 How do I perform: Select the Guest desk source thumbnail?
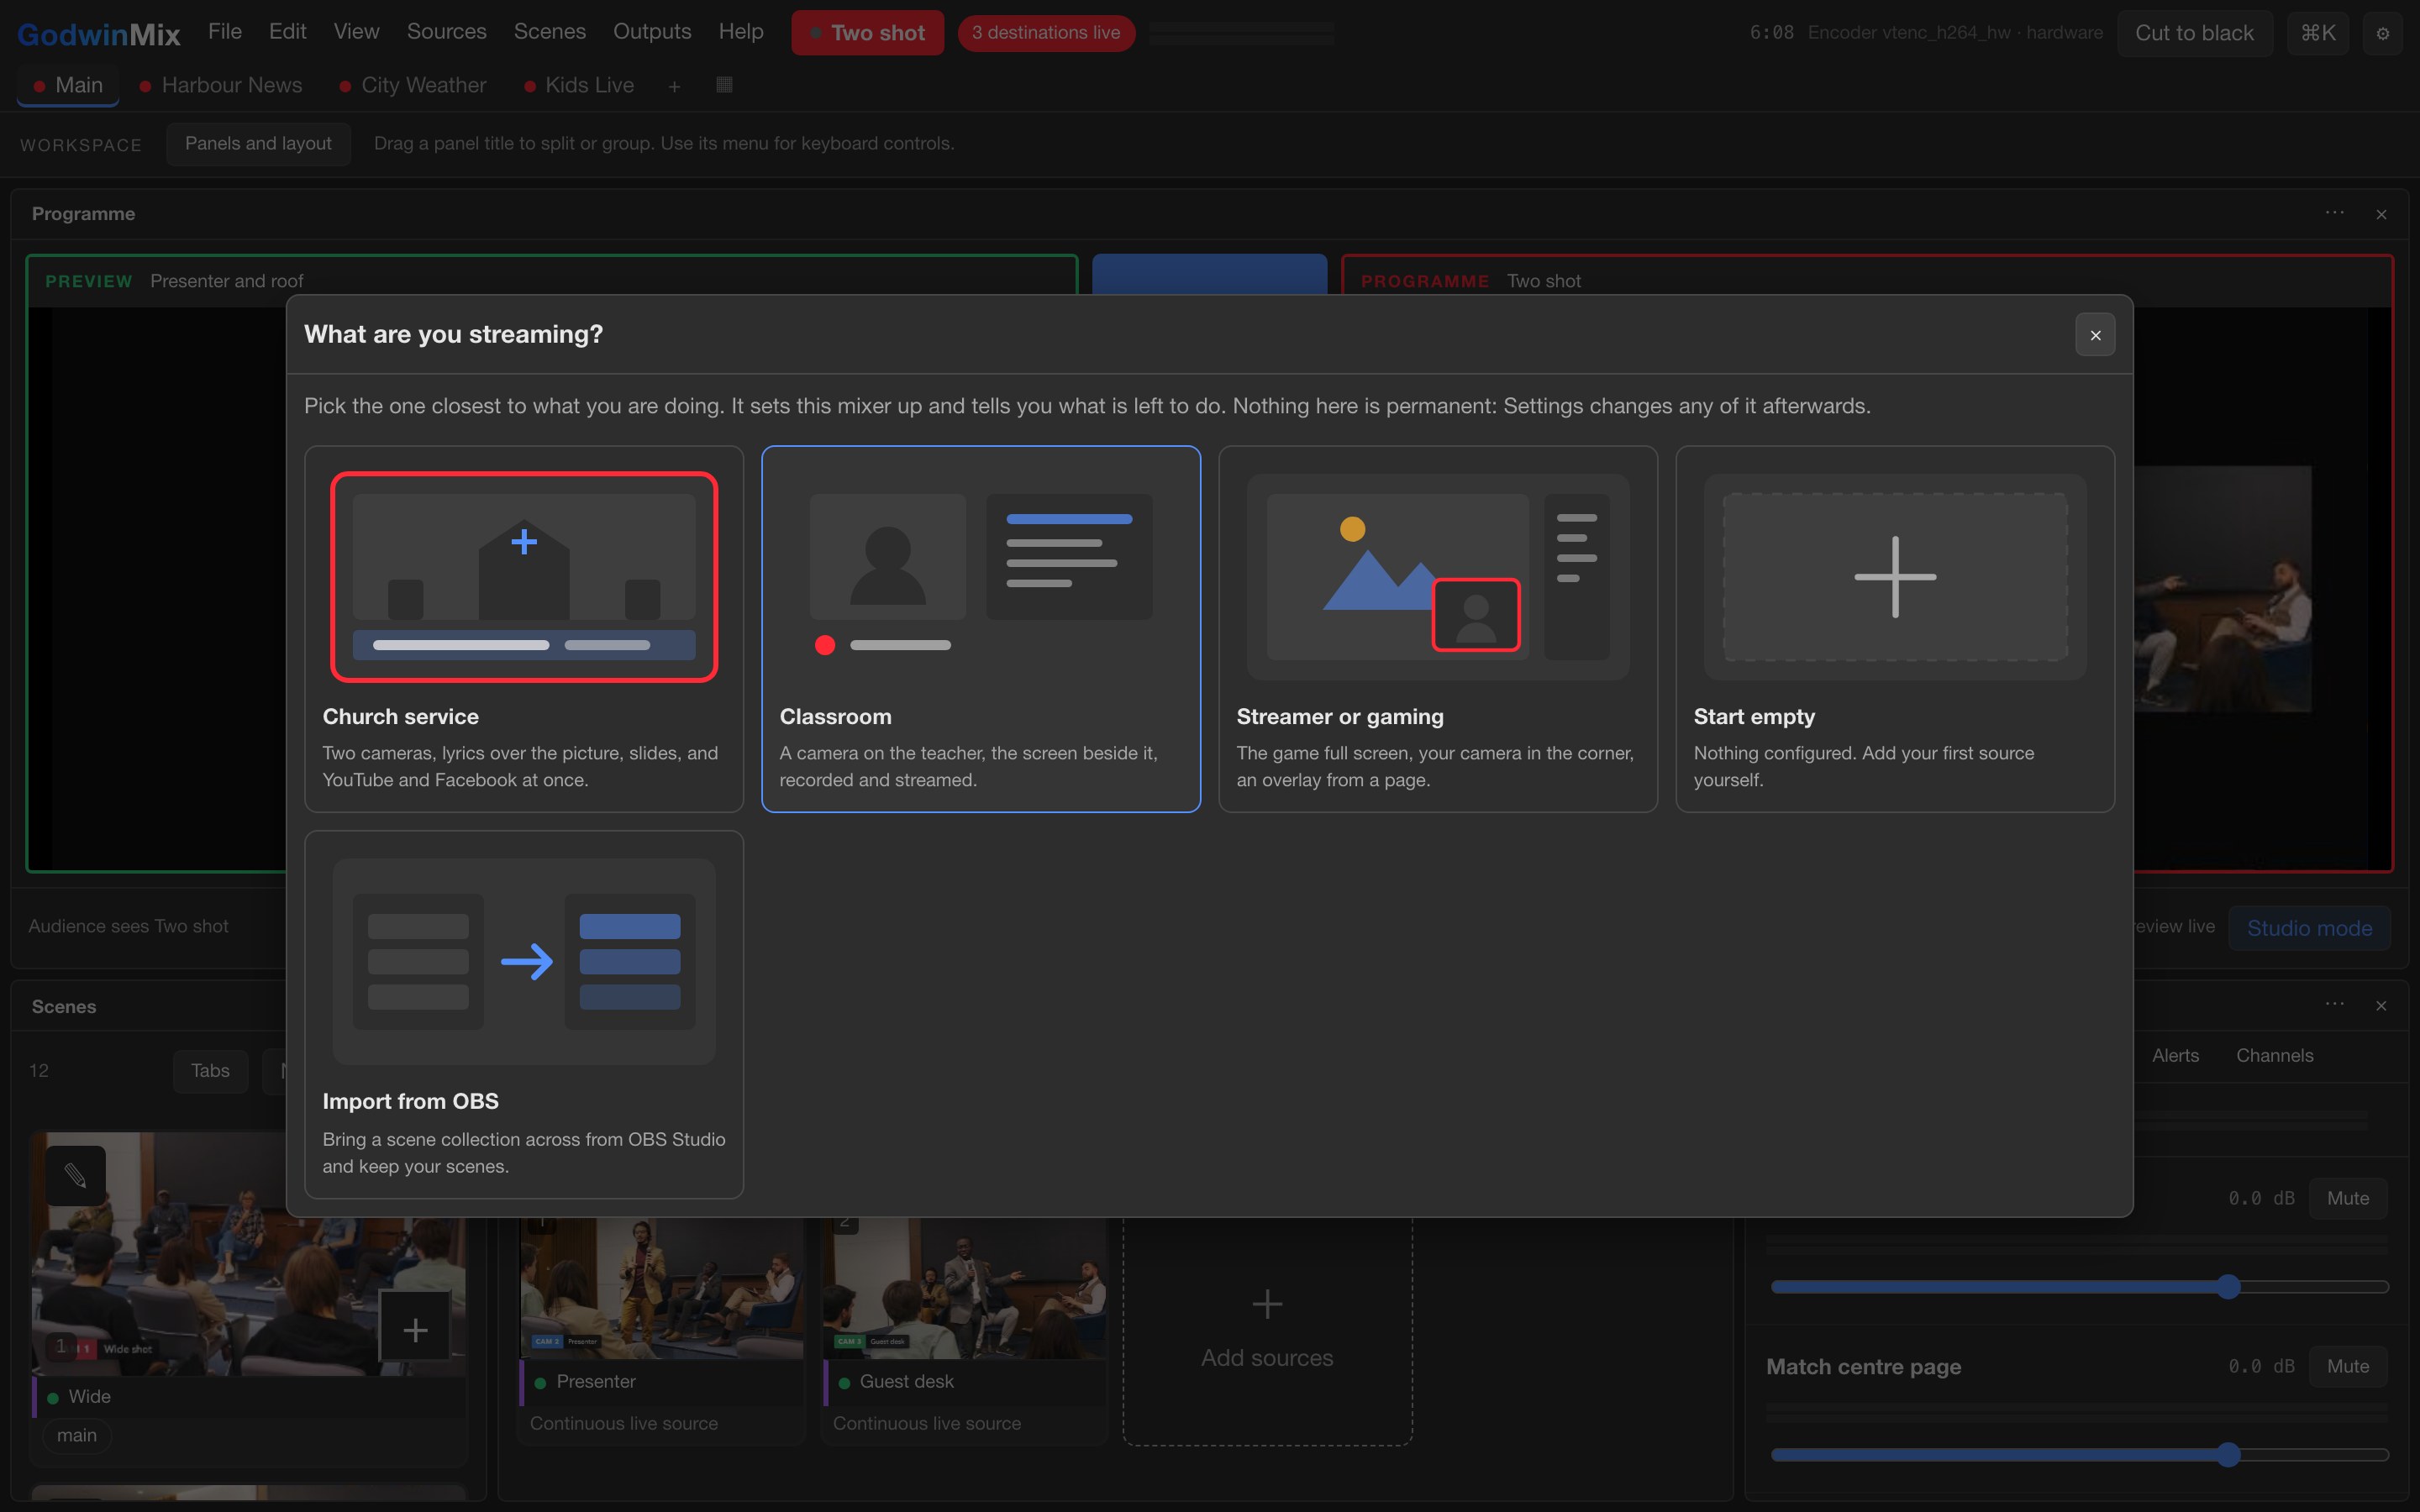[x=964, y=1288]
